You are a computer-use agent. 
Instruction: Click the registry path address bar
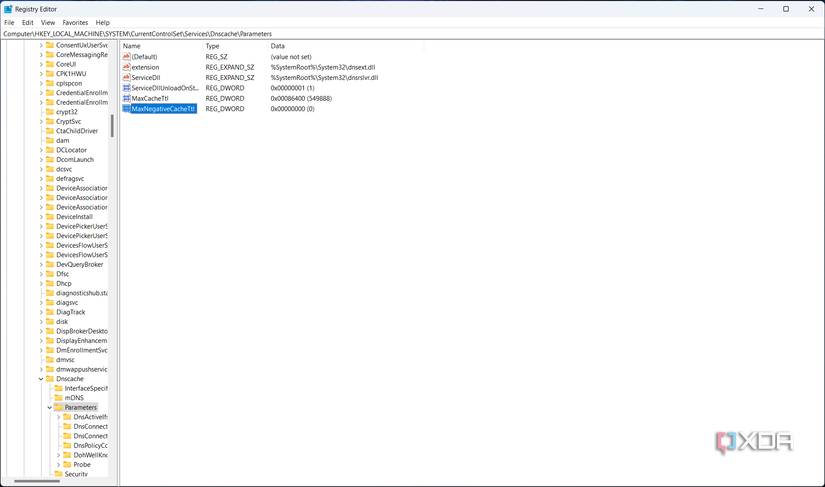click(412, 34)
